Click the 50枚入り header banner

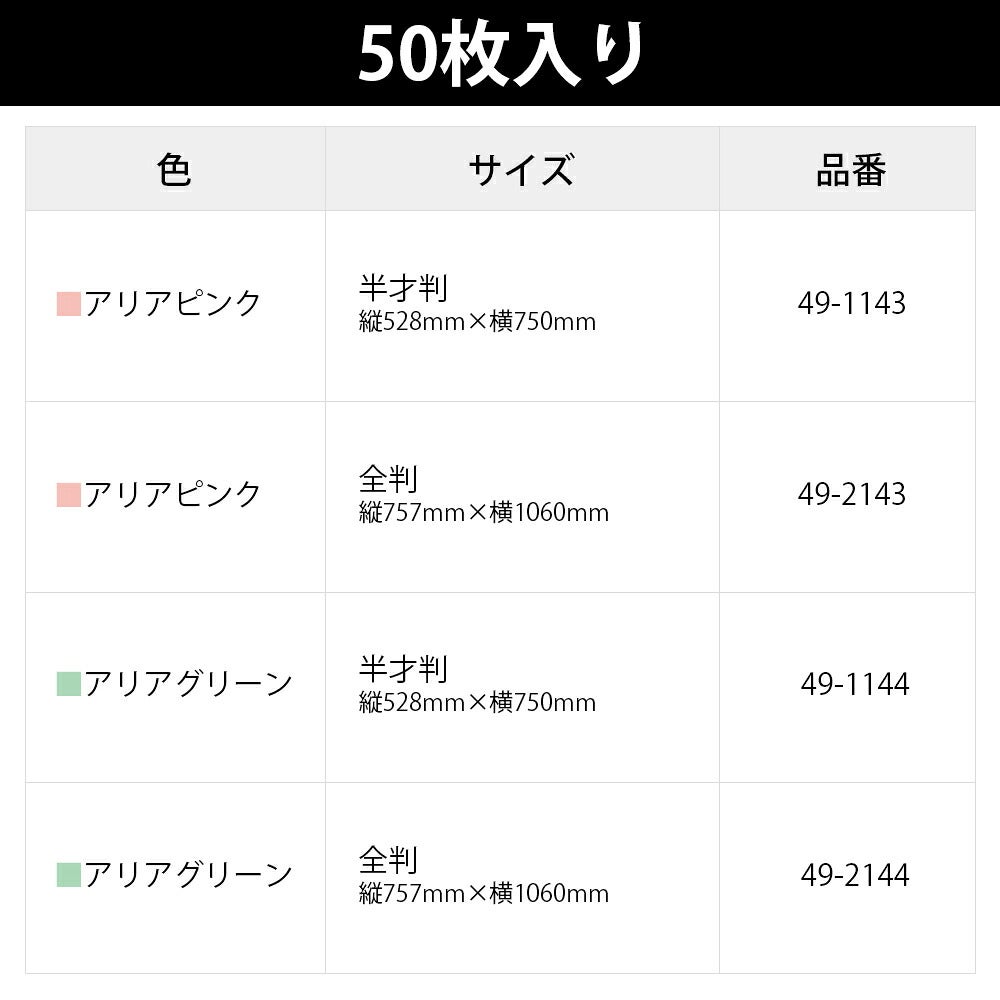pos(500,53)
